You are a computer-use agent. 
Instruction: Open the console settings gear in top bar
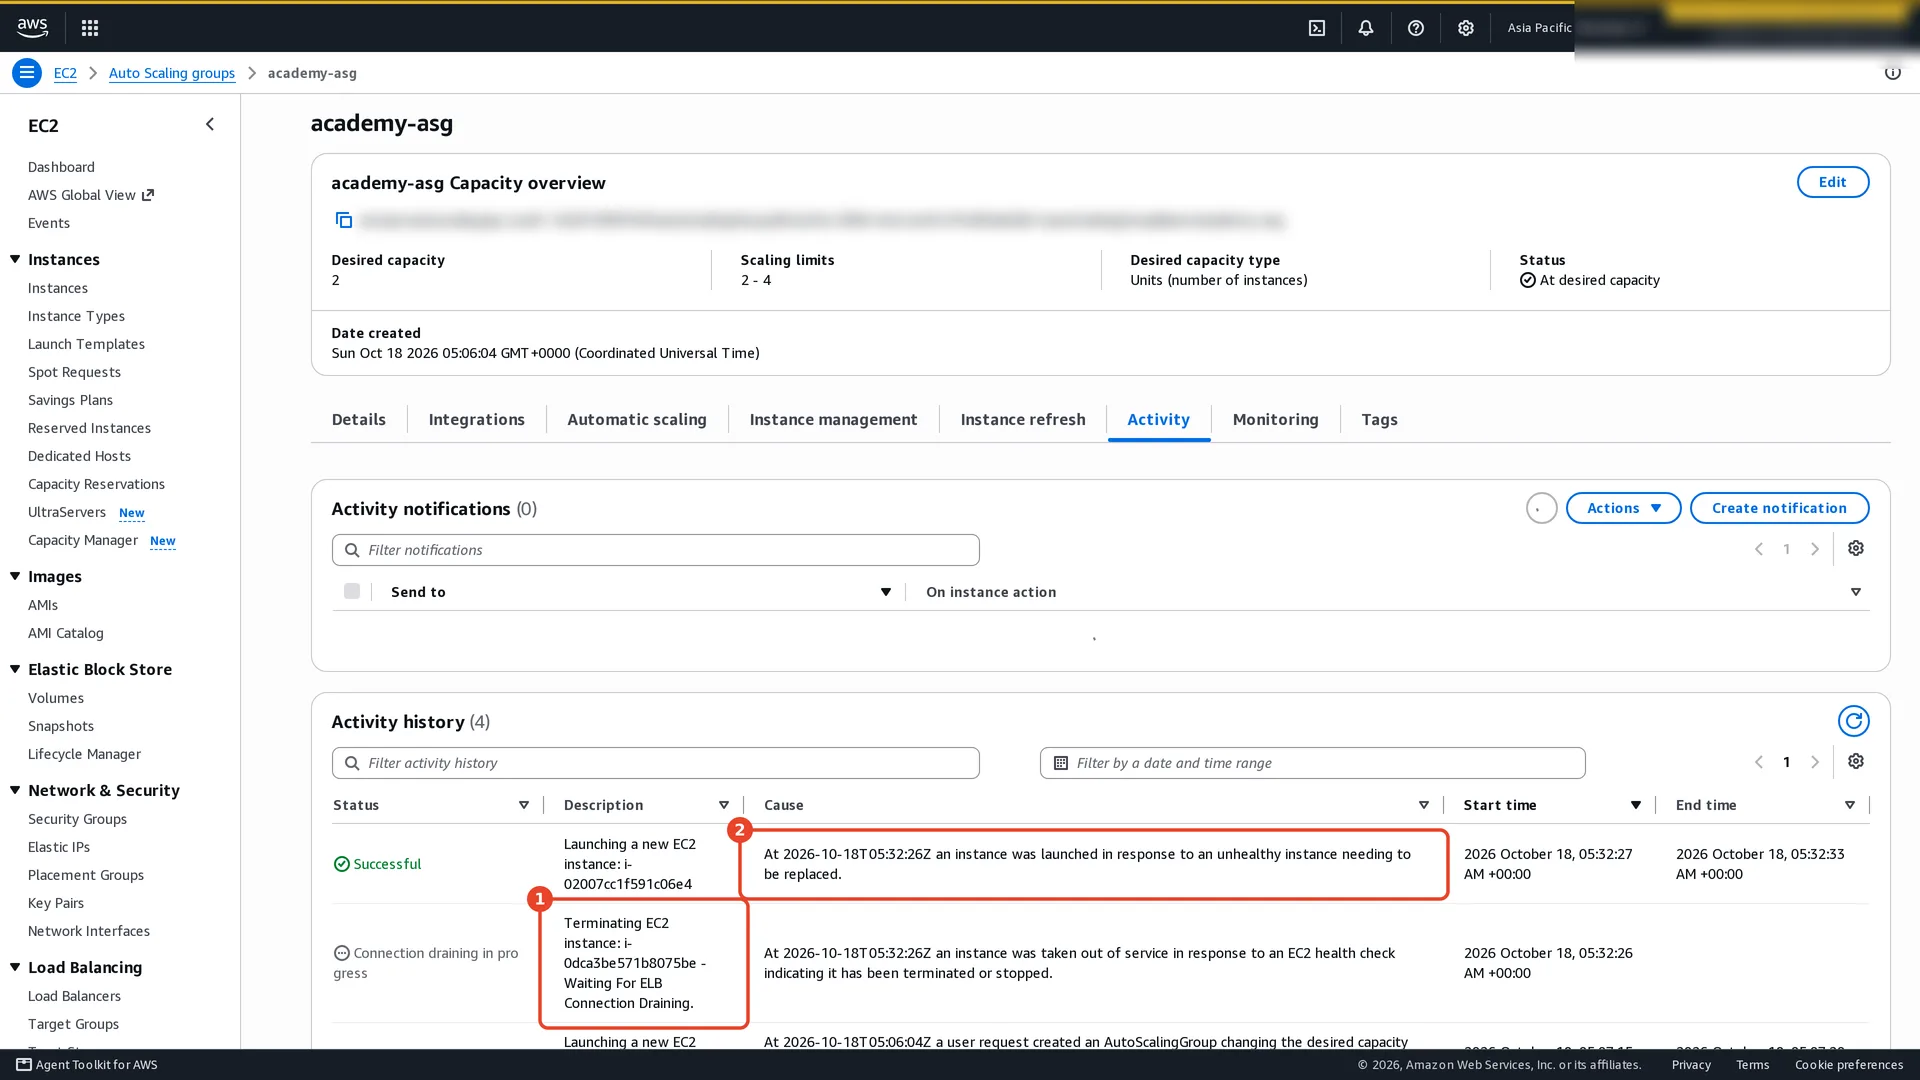click(x=1466, y=28)
